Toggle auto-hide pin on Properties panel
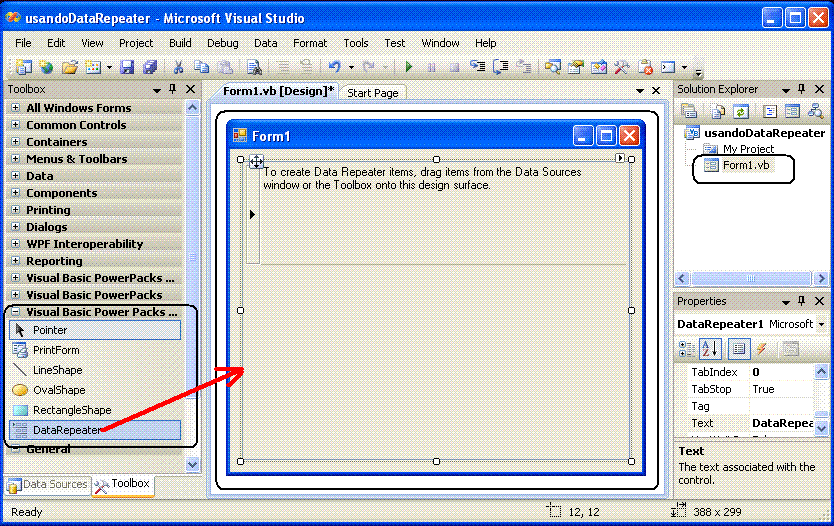 click(802, 301)
